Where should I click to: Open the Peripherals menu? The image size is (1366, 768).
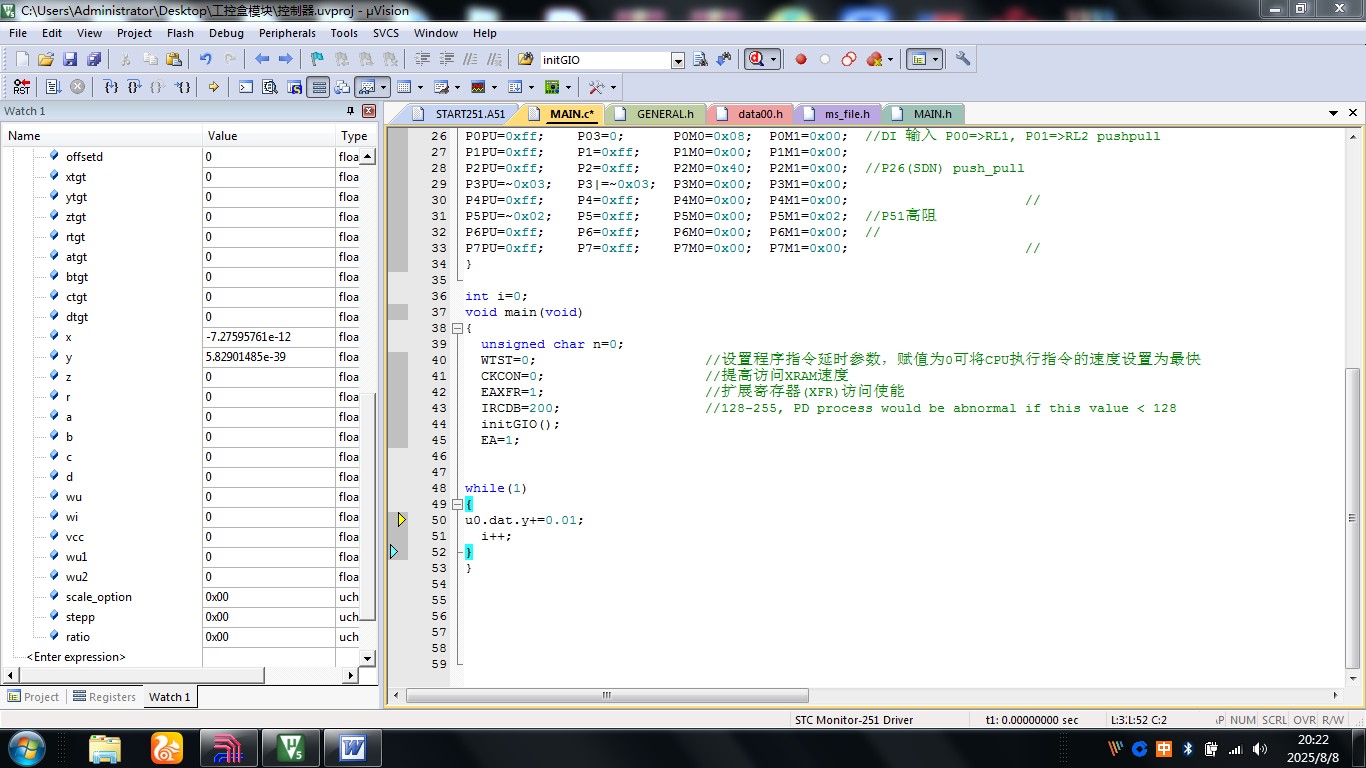coord(287,33)
